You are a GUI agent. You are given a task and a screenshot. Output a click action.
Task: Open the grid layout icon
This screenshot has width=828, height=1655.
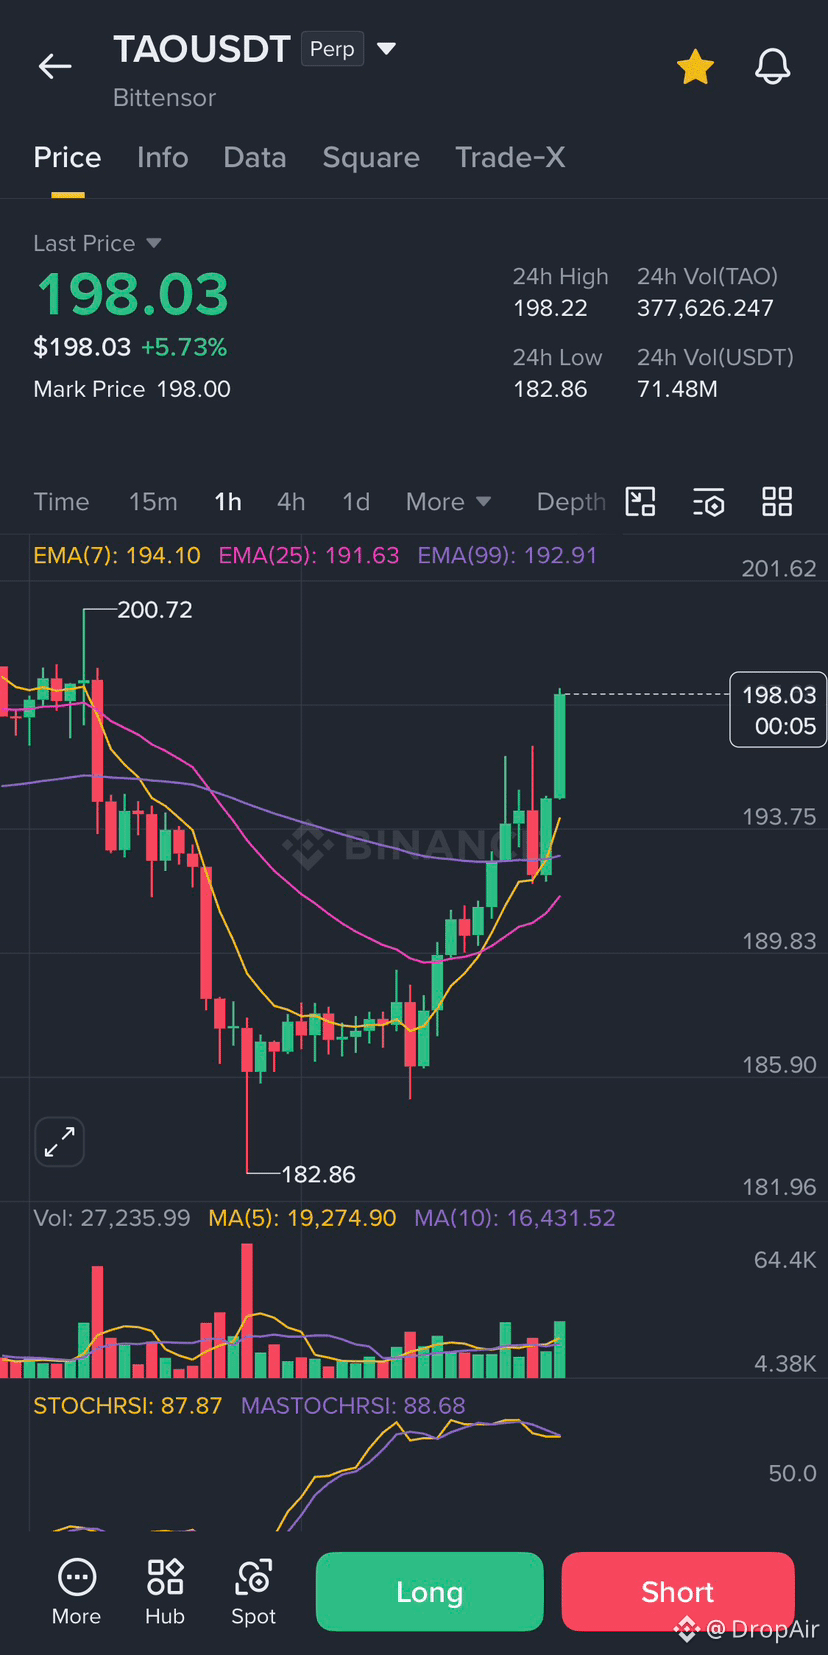point(777,501)
